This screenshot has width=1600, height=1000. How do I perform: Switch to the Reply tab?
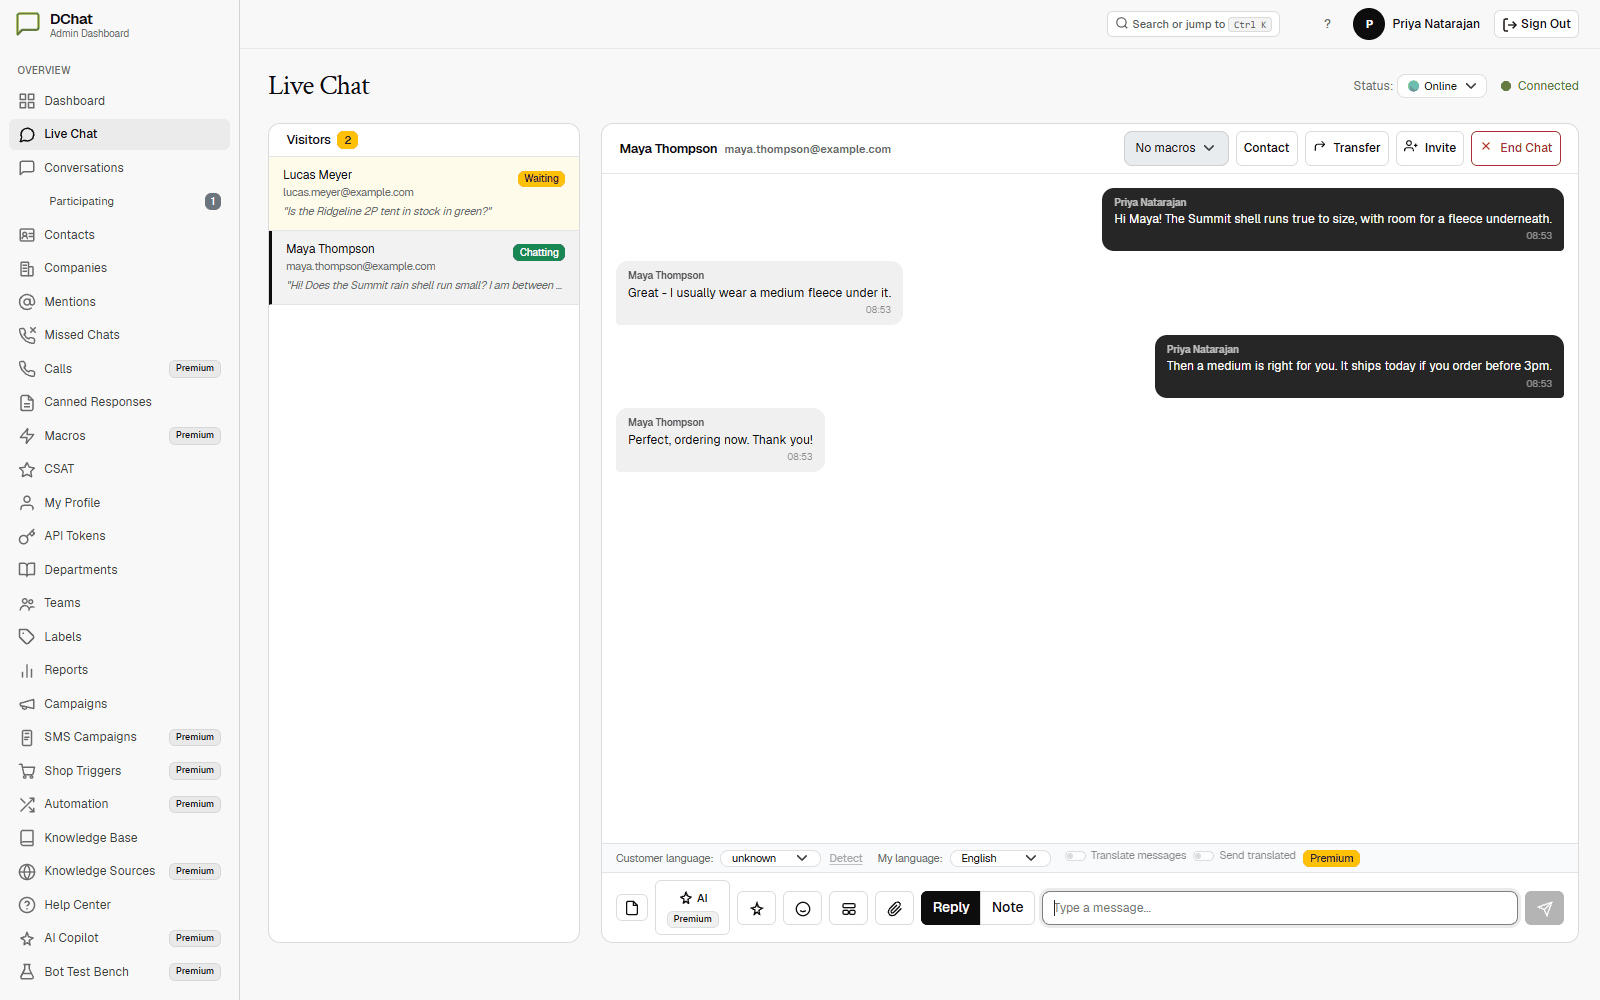(951, 908)
